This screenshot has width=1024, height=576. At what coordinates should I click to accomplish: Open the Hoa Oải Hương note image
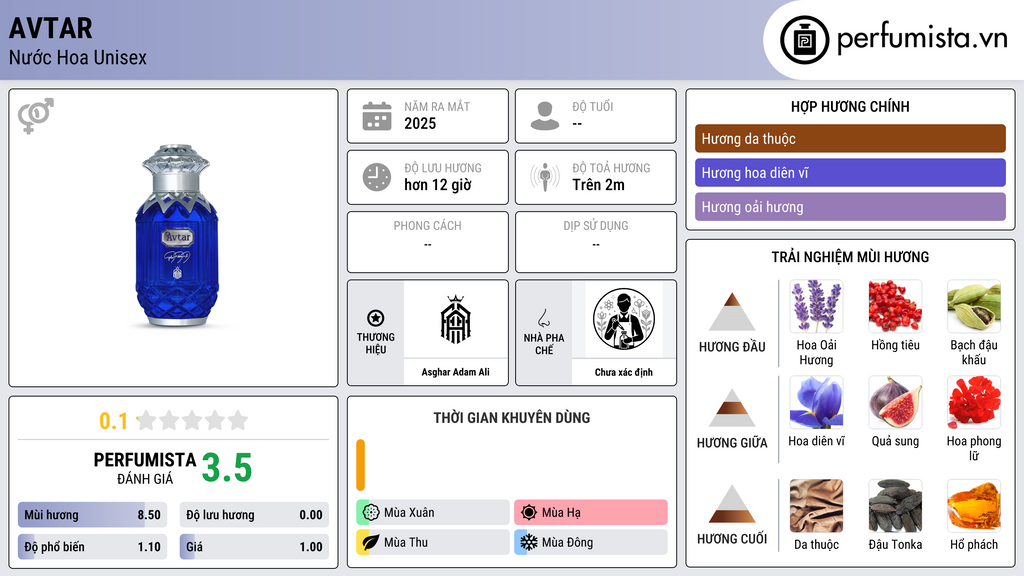coord(816,306)
